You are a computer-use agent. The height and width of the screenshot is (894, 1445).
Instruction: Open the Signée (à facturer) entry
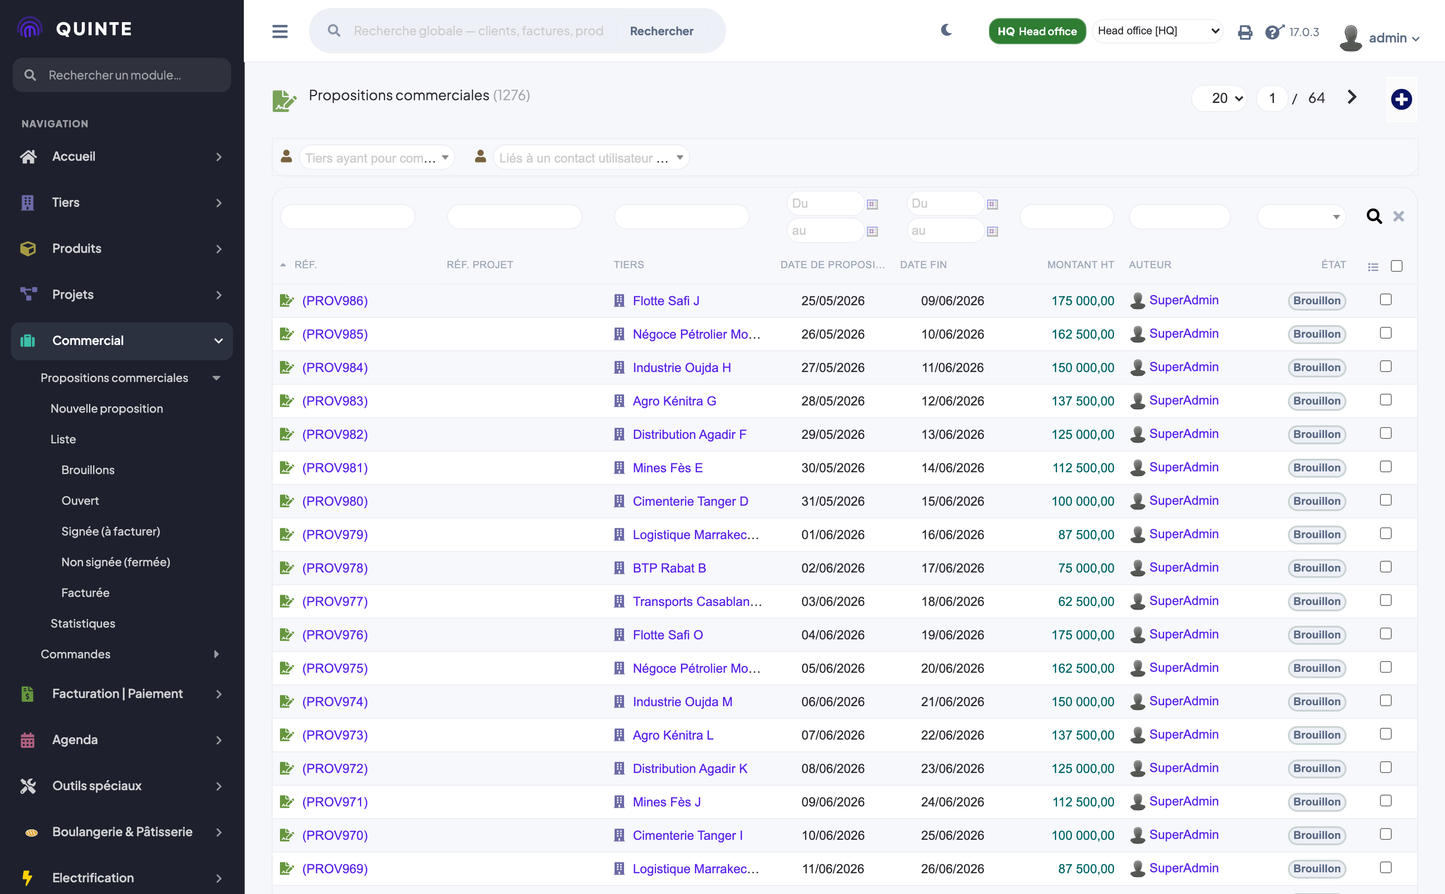tap(111, 531)
